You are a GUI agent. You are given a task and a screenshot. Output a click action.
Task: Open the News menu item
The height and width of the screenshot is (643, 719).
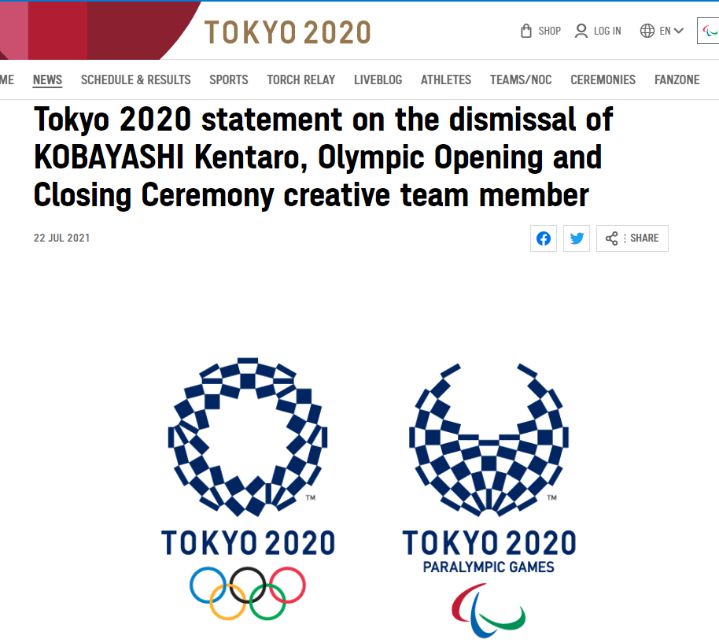point(47,80)
